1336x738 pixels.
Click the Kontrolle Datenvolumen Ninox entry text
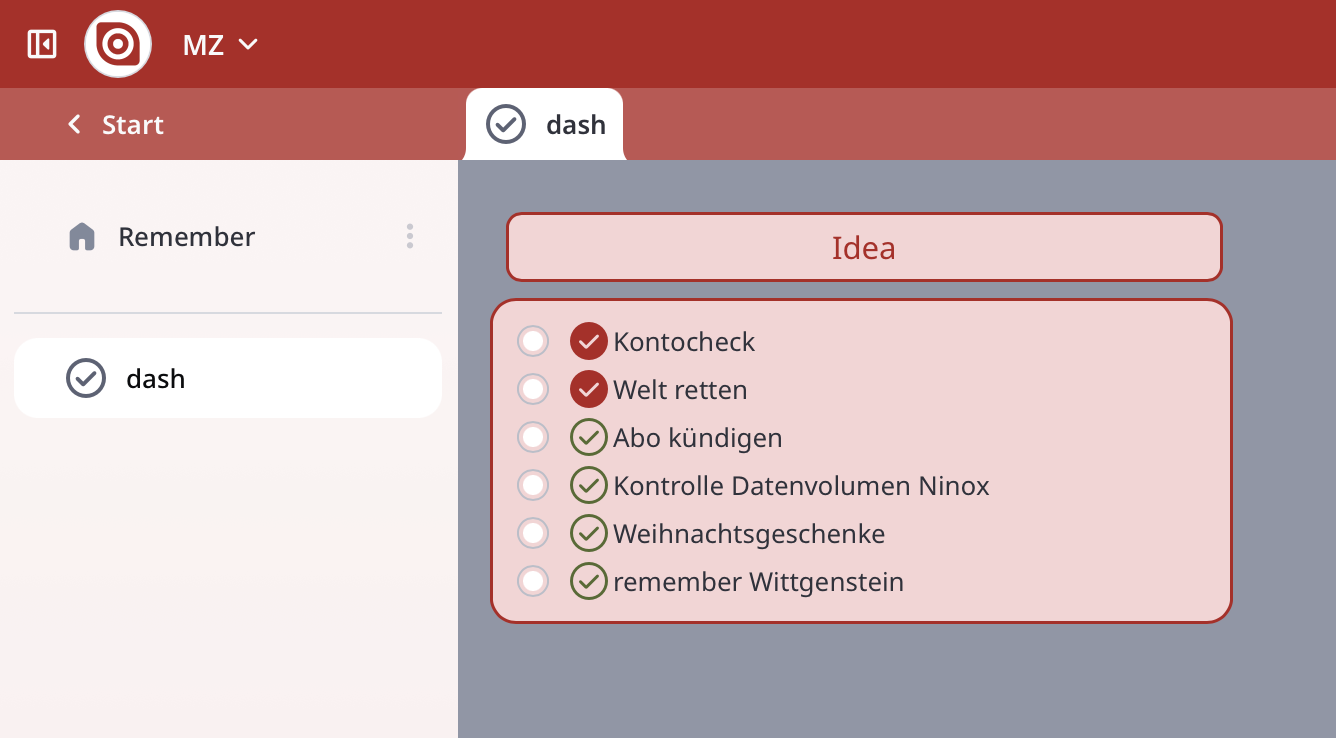[x=801, y=486]
